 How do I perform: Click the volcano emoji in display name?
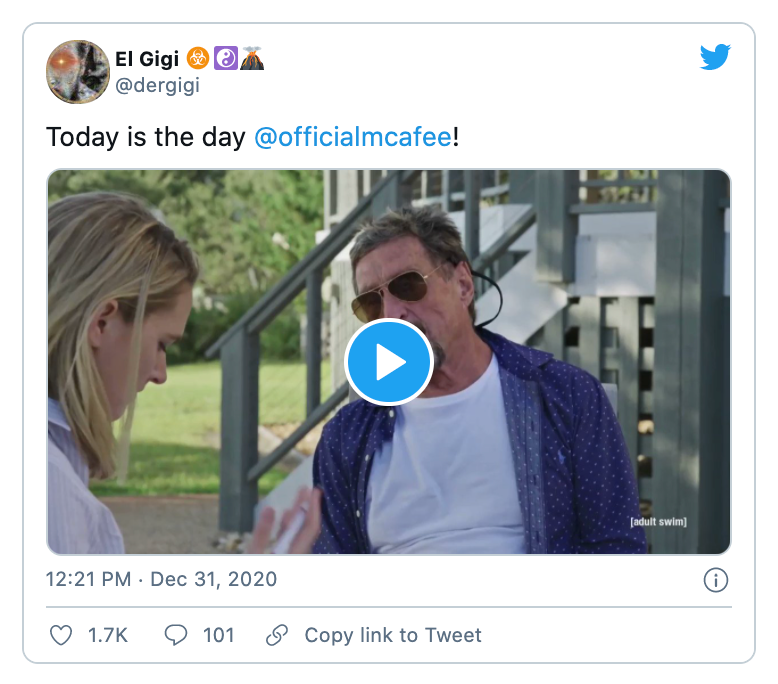click(252, 60)
